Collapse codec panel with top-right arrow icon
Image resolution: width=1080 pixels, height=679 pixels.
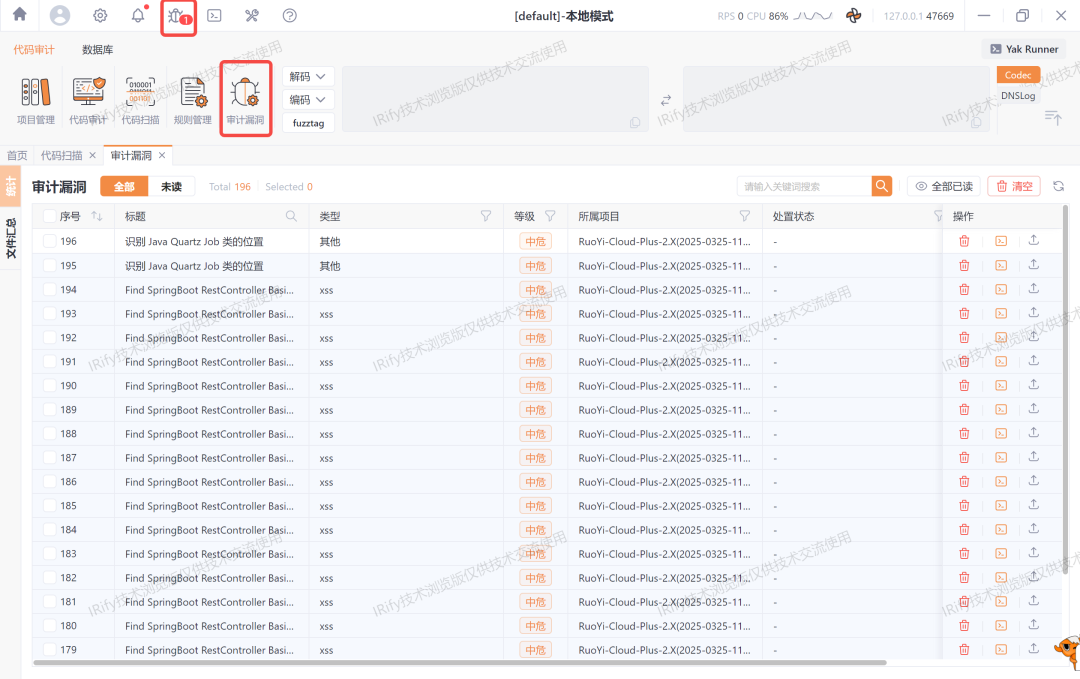(x=1052, y=118)
